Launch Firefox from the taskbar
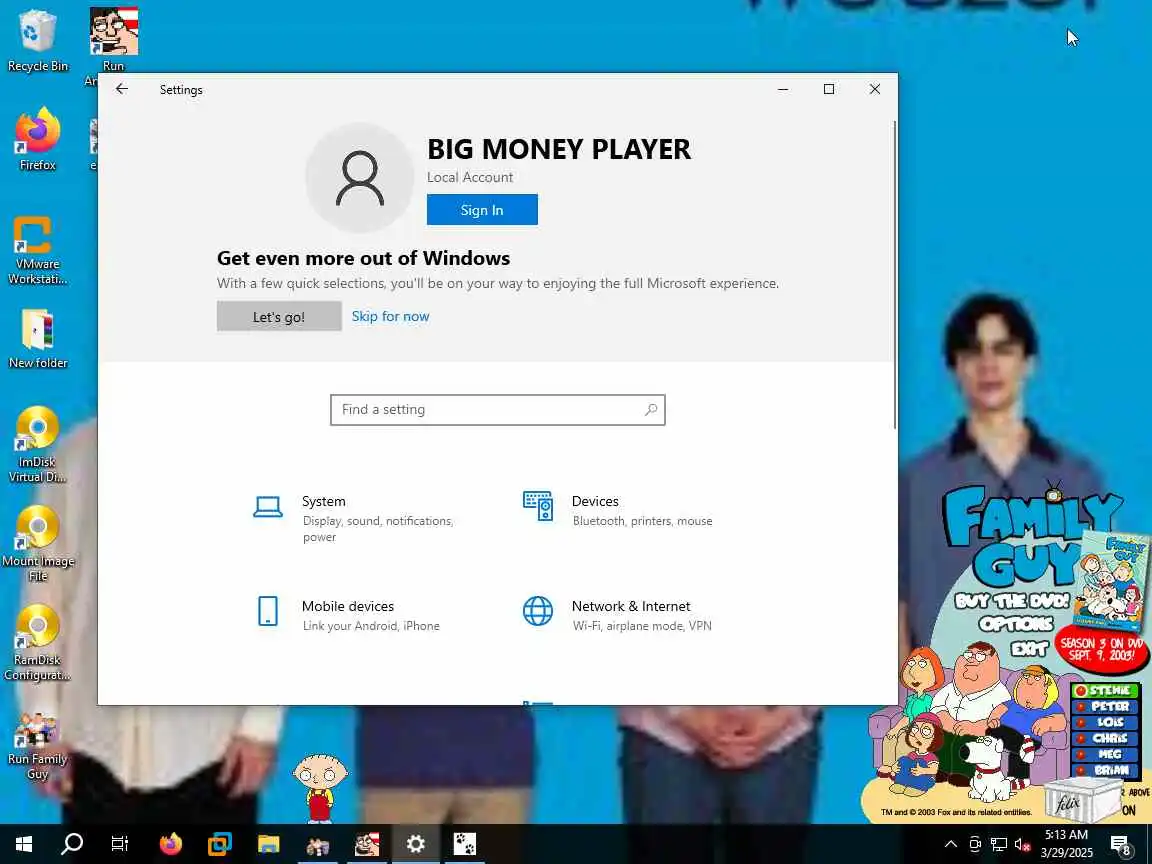 (170, 844)
